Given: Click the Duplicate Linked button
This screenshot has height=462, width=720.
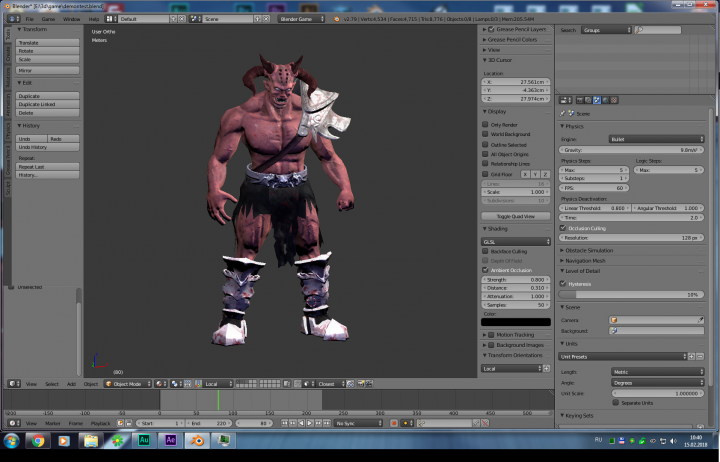Looking at the screenshot, I should click(x=48, y=104).
